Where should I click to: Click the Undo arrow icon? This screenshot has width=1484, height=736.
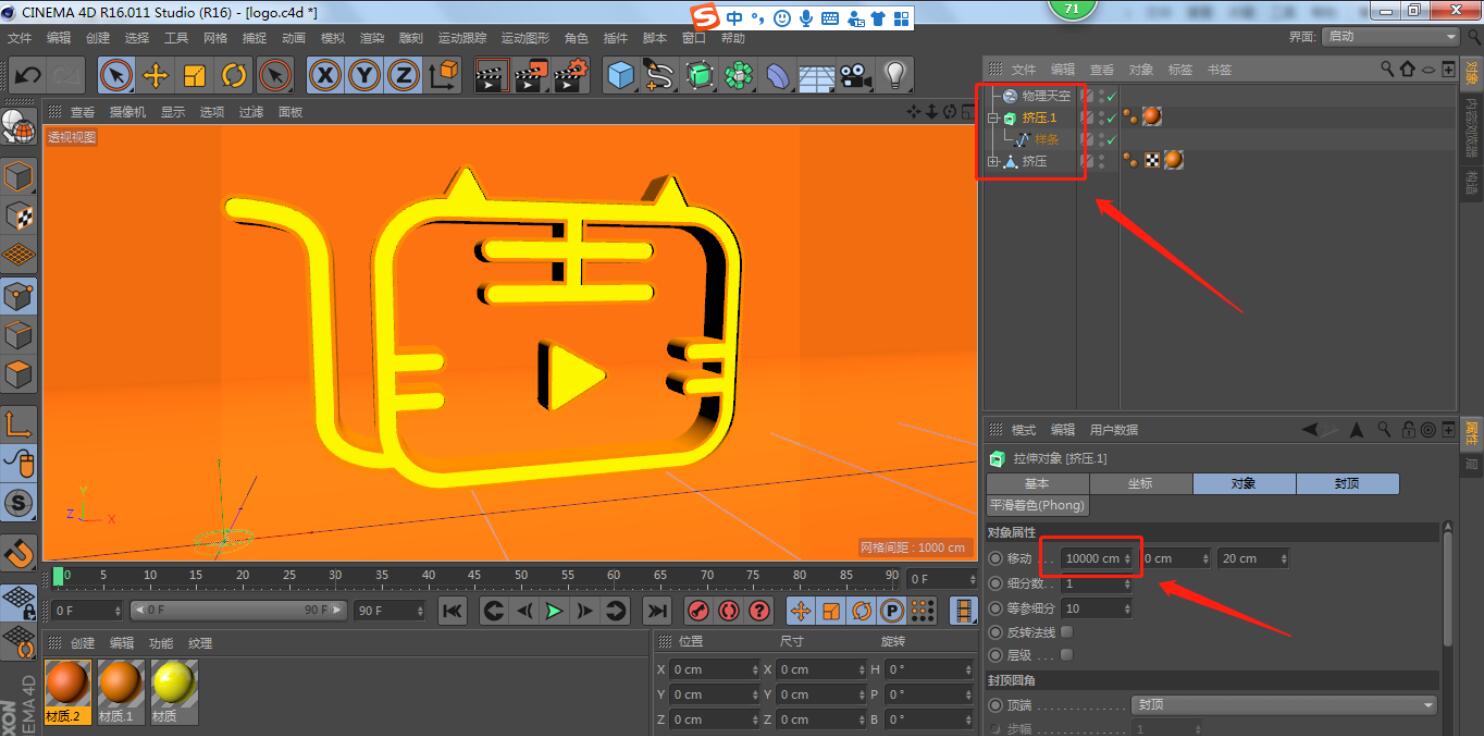click(x=28, y=75)
